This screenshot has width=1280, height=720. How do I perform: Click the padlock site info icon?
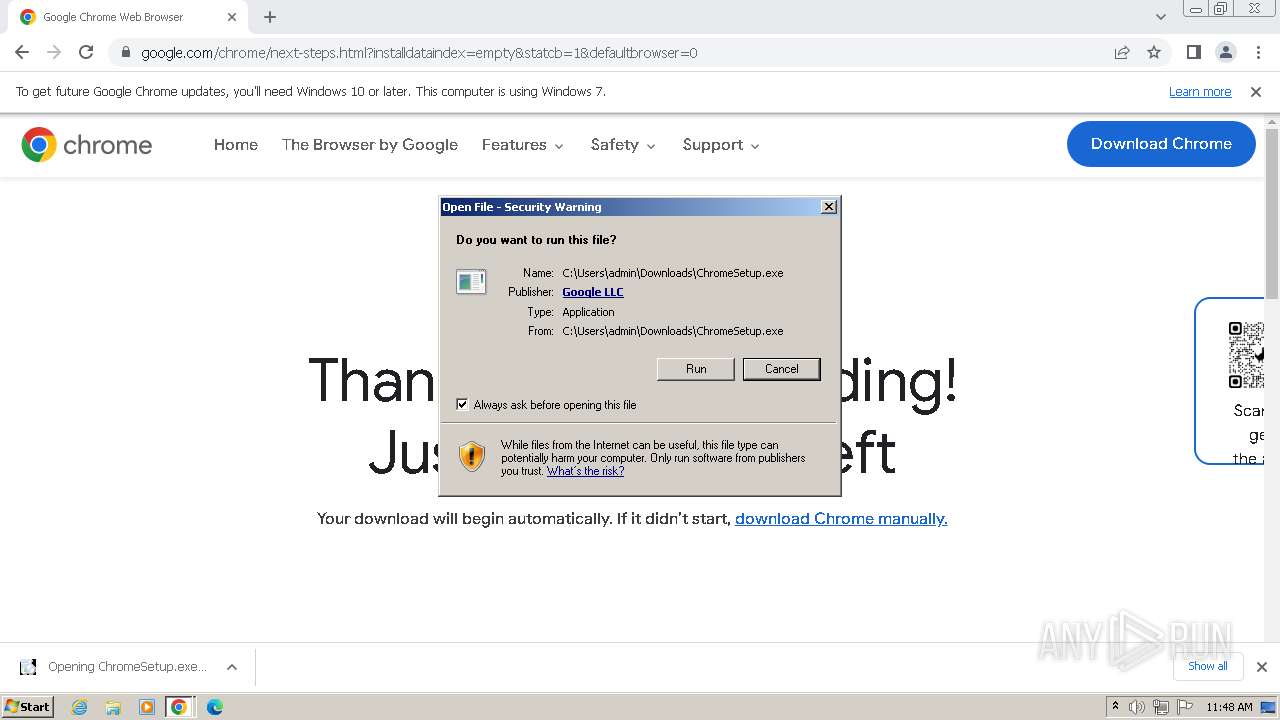[125, 53]
